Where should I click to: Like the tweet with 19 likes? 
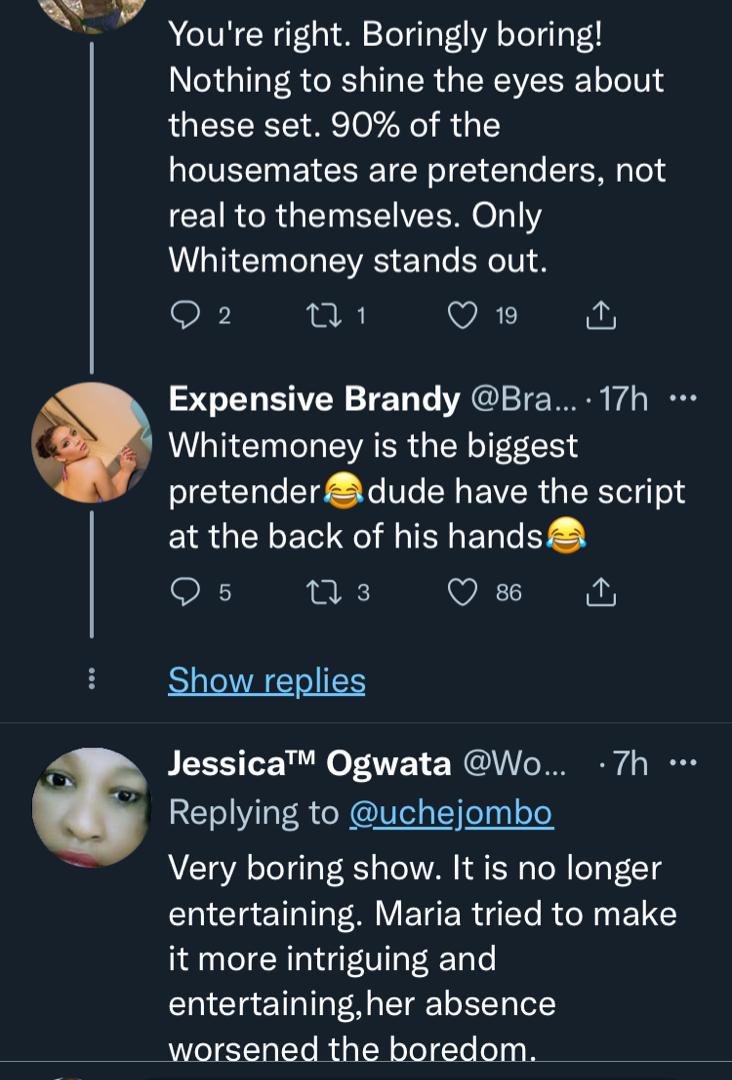click(462, 316)
